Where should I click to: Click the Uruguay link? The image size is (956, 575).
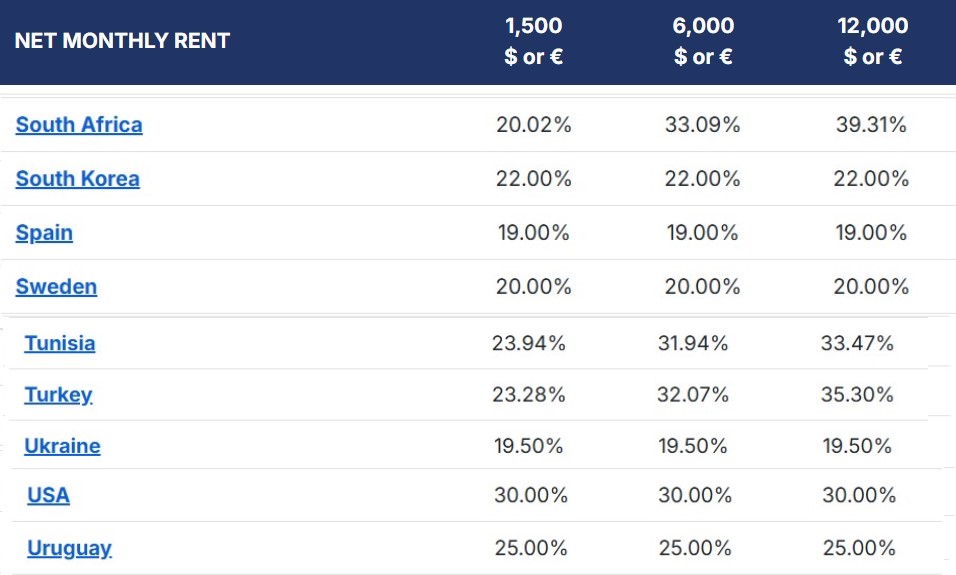[x=69, y=548]
